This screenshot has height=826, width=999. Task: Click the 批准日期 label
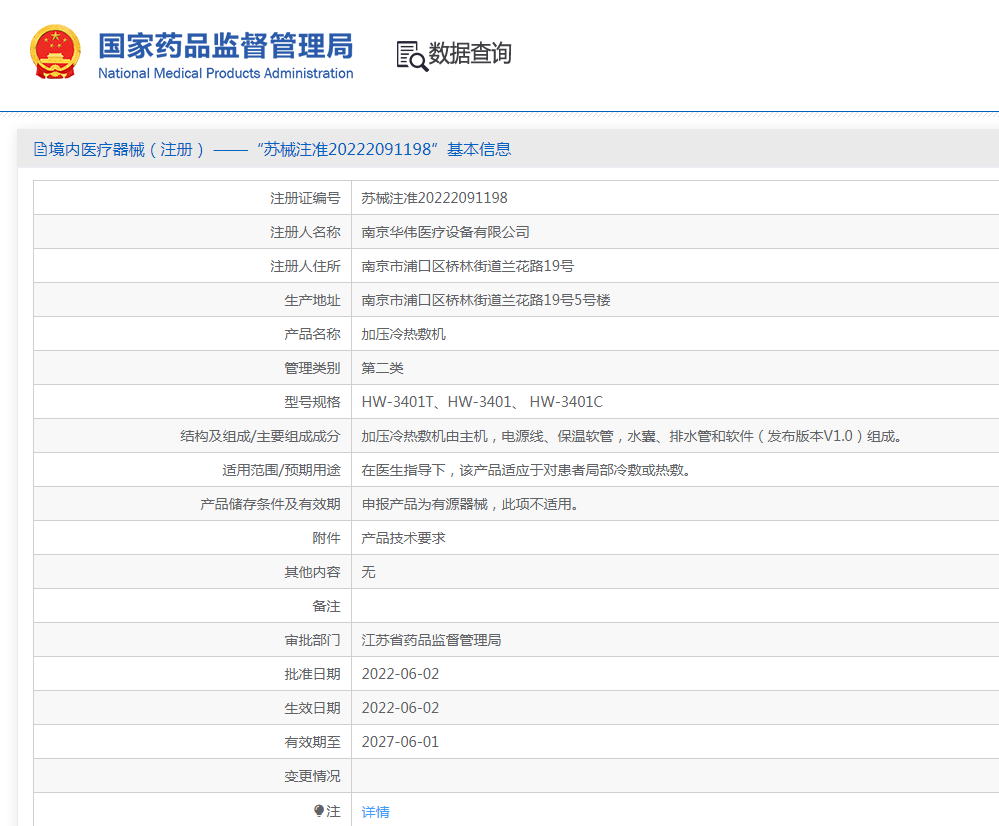pyautogui.click(x=312, y=674)
